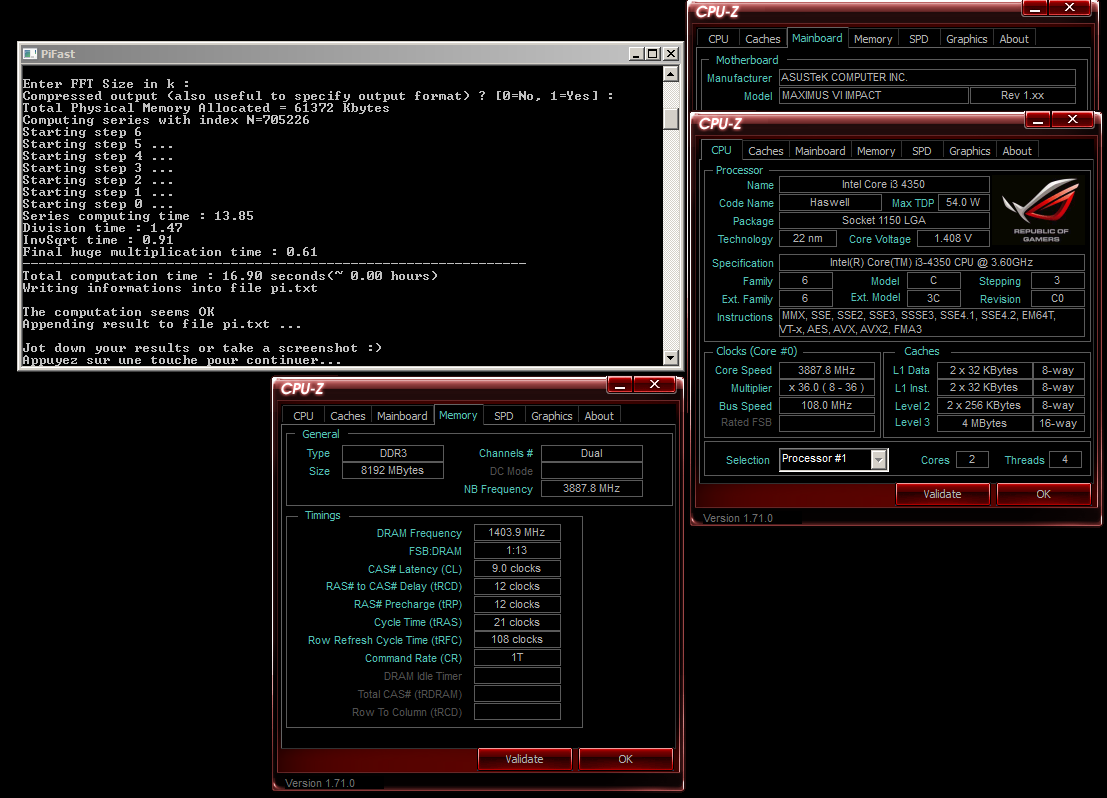Viewport: 1107px width, 798px height.
Task: Open Memory tab in Mainboard window
Action: (x=873, y=39)
